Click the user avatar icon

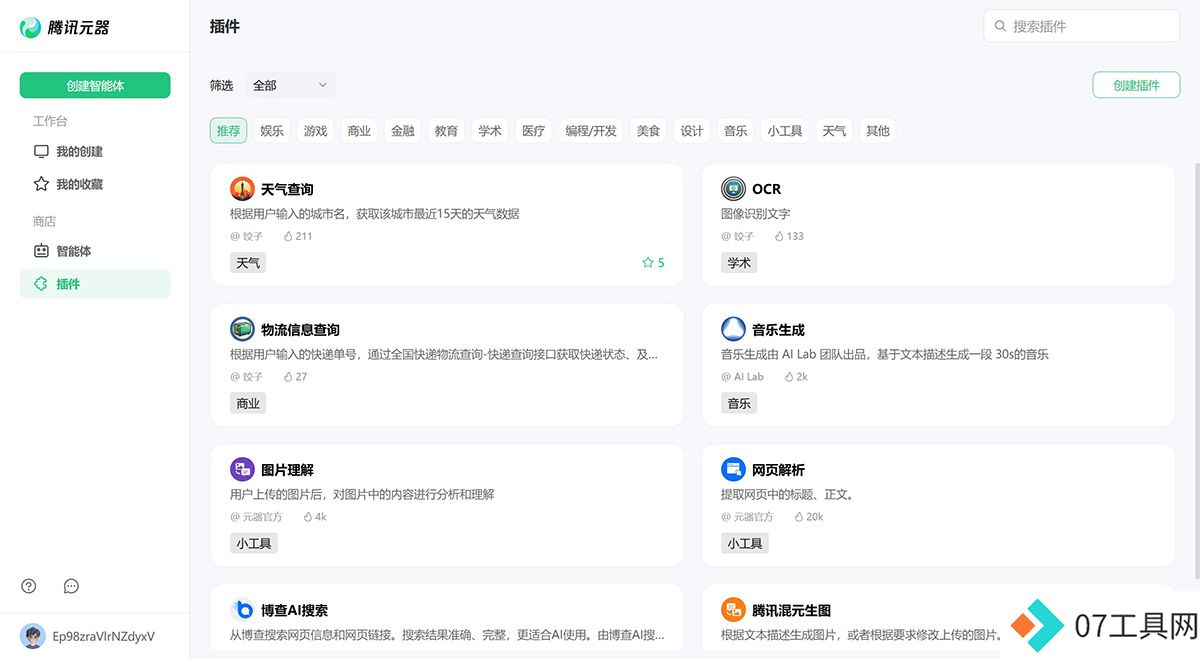pos(33,636)
